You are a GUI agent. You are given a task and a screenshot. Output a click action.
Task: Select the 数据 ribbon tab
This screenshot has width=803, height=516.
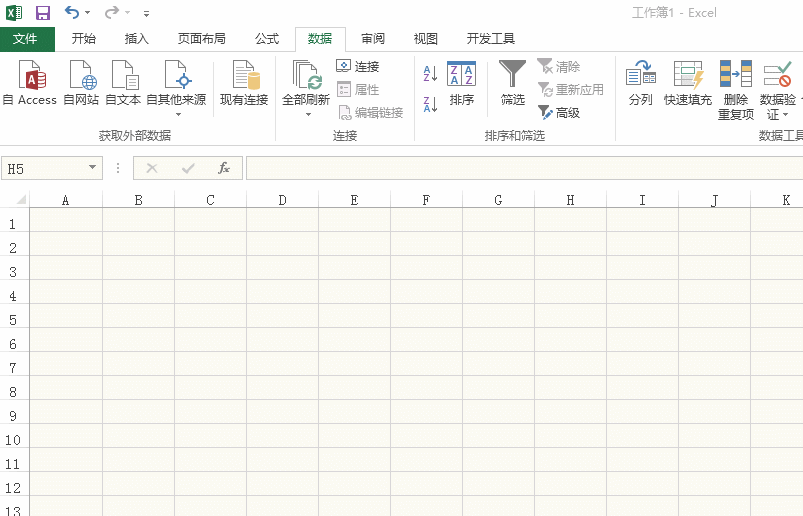[x=320, y=39]
